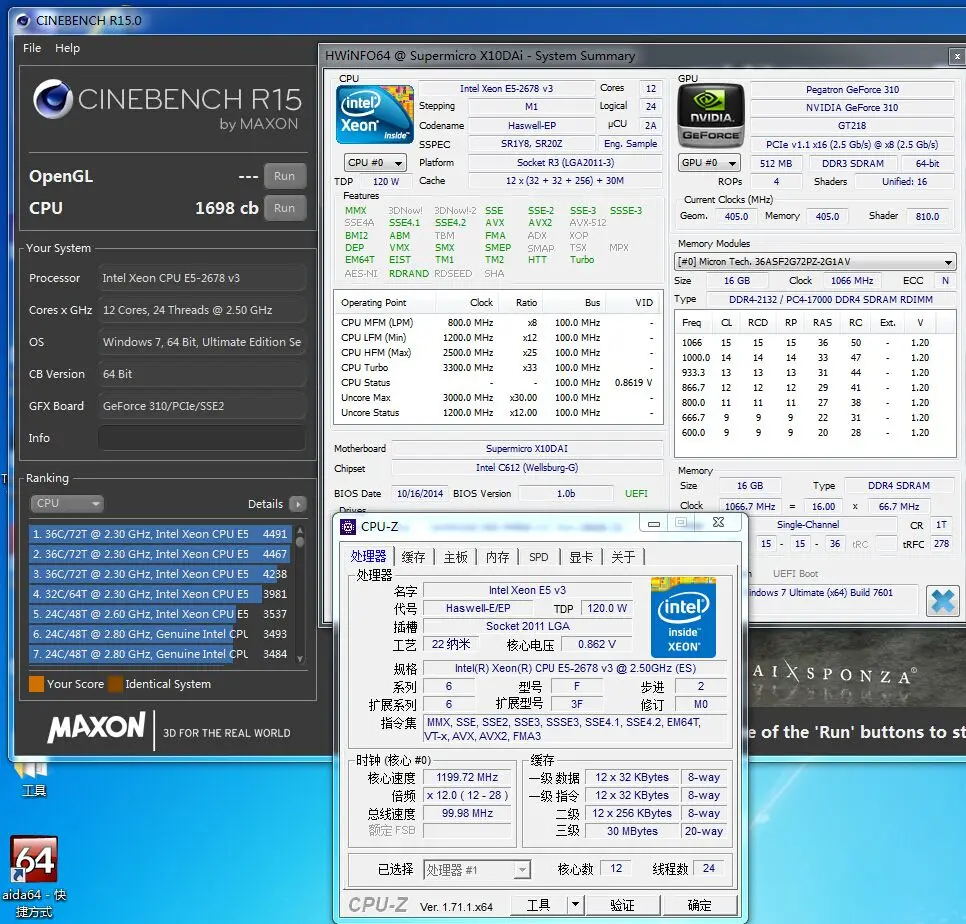
Task: Minimize the CPU-Z window
Action: tap(654, 523)
